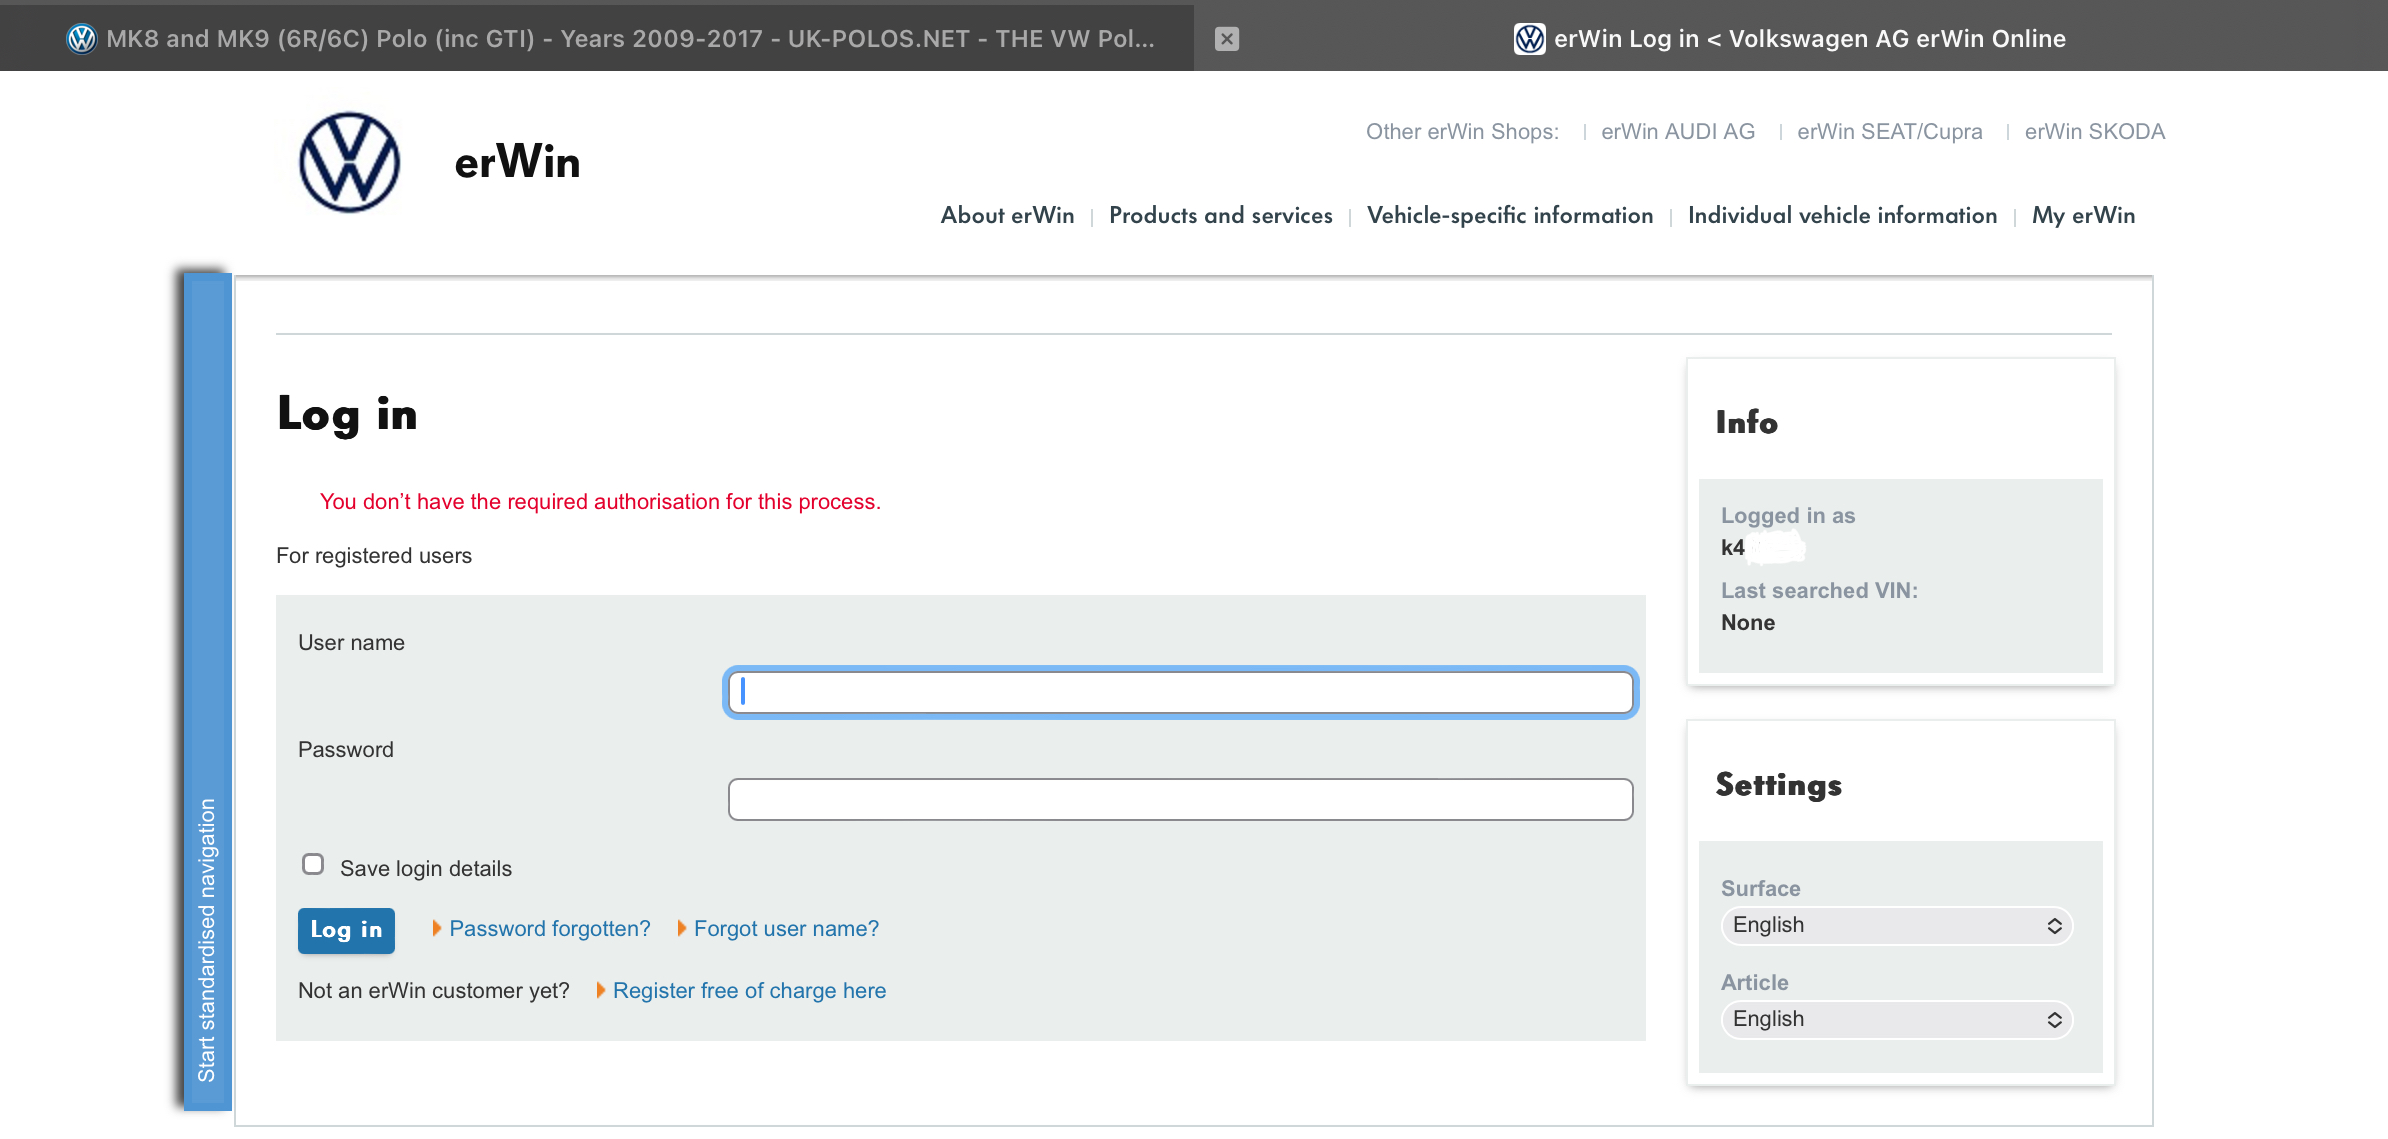This screenshot has width=2388, height=1139.
Task: Click the erWin title text in header
Action: [x=517, y=162]
